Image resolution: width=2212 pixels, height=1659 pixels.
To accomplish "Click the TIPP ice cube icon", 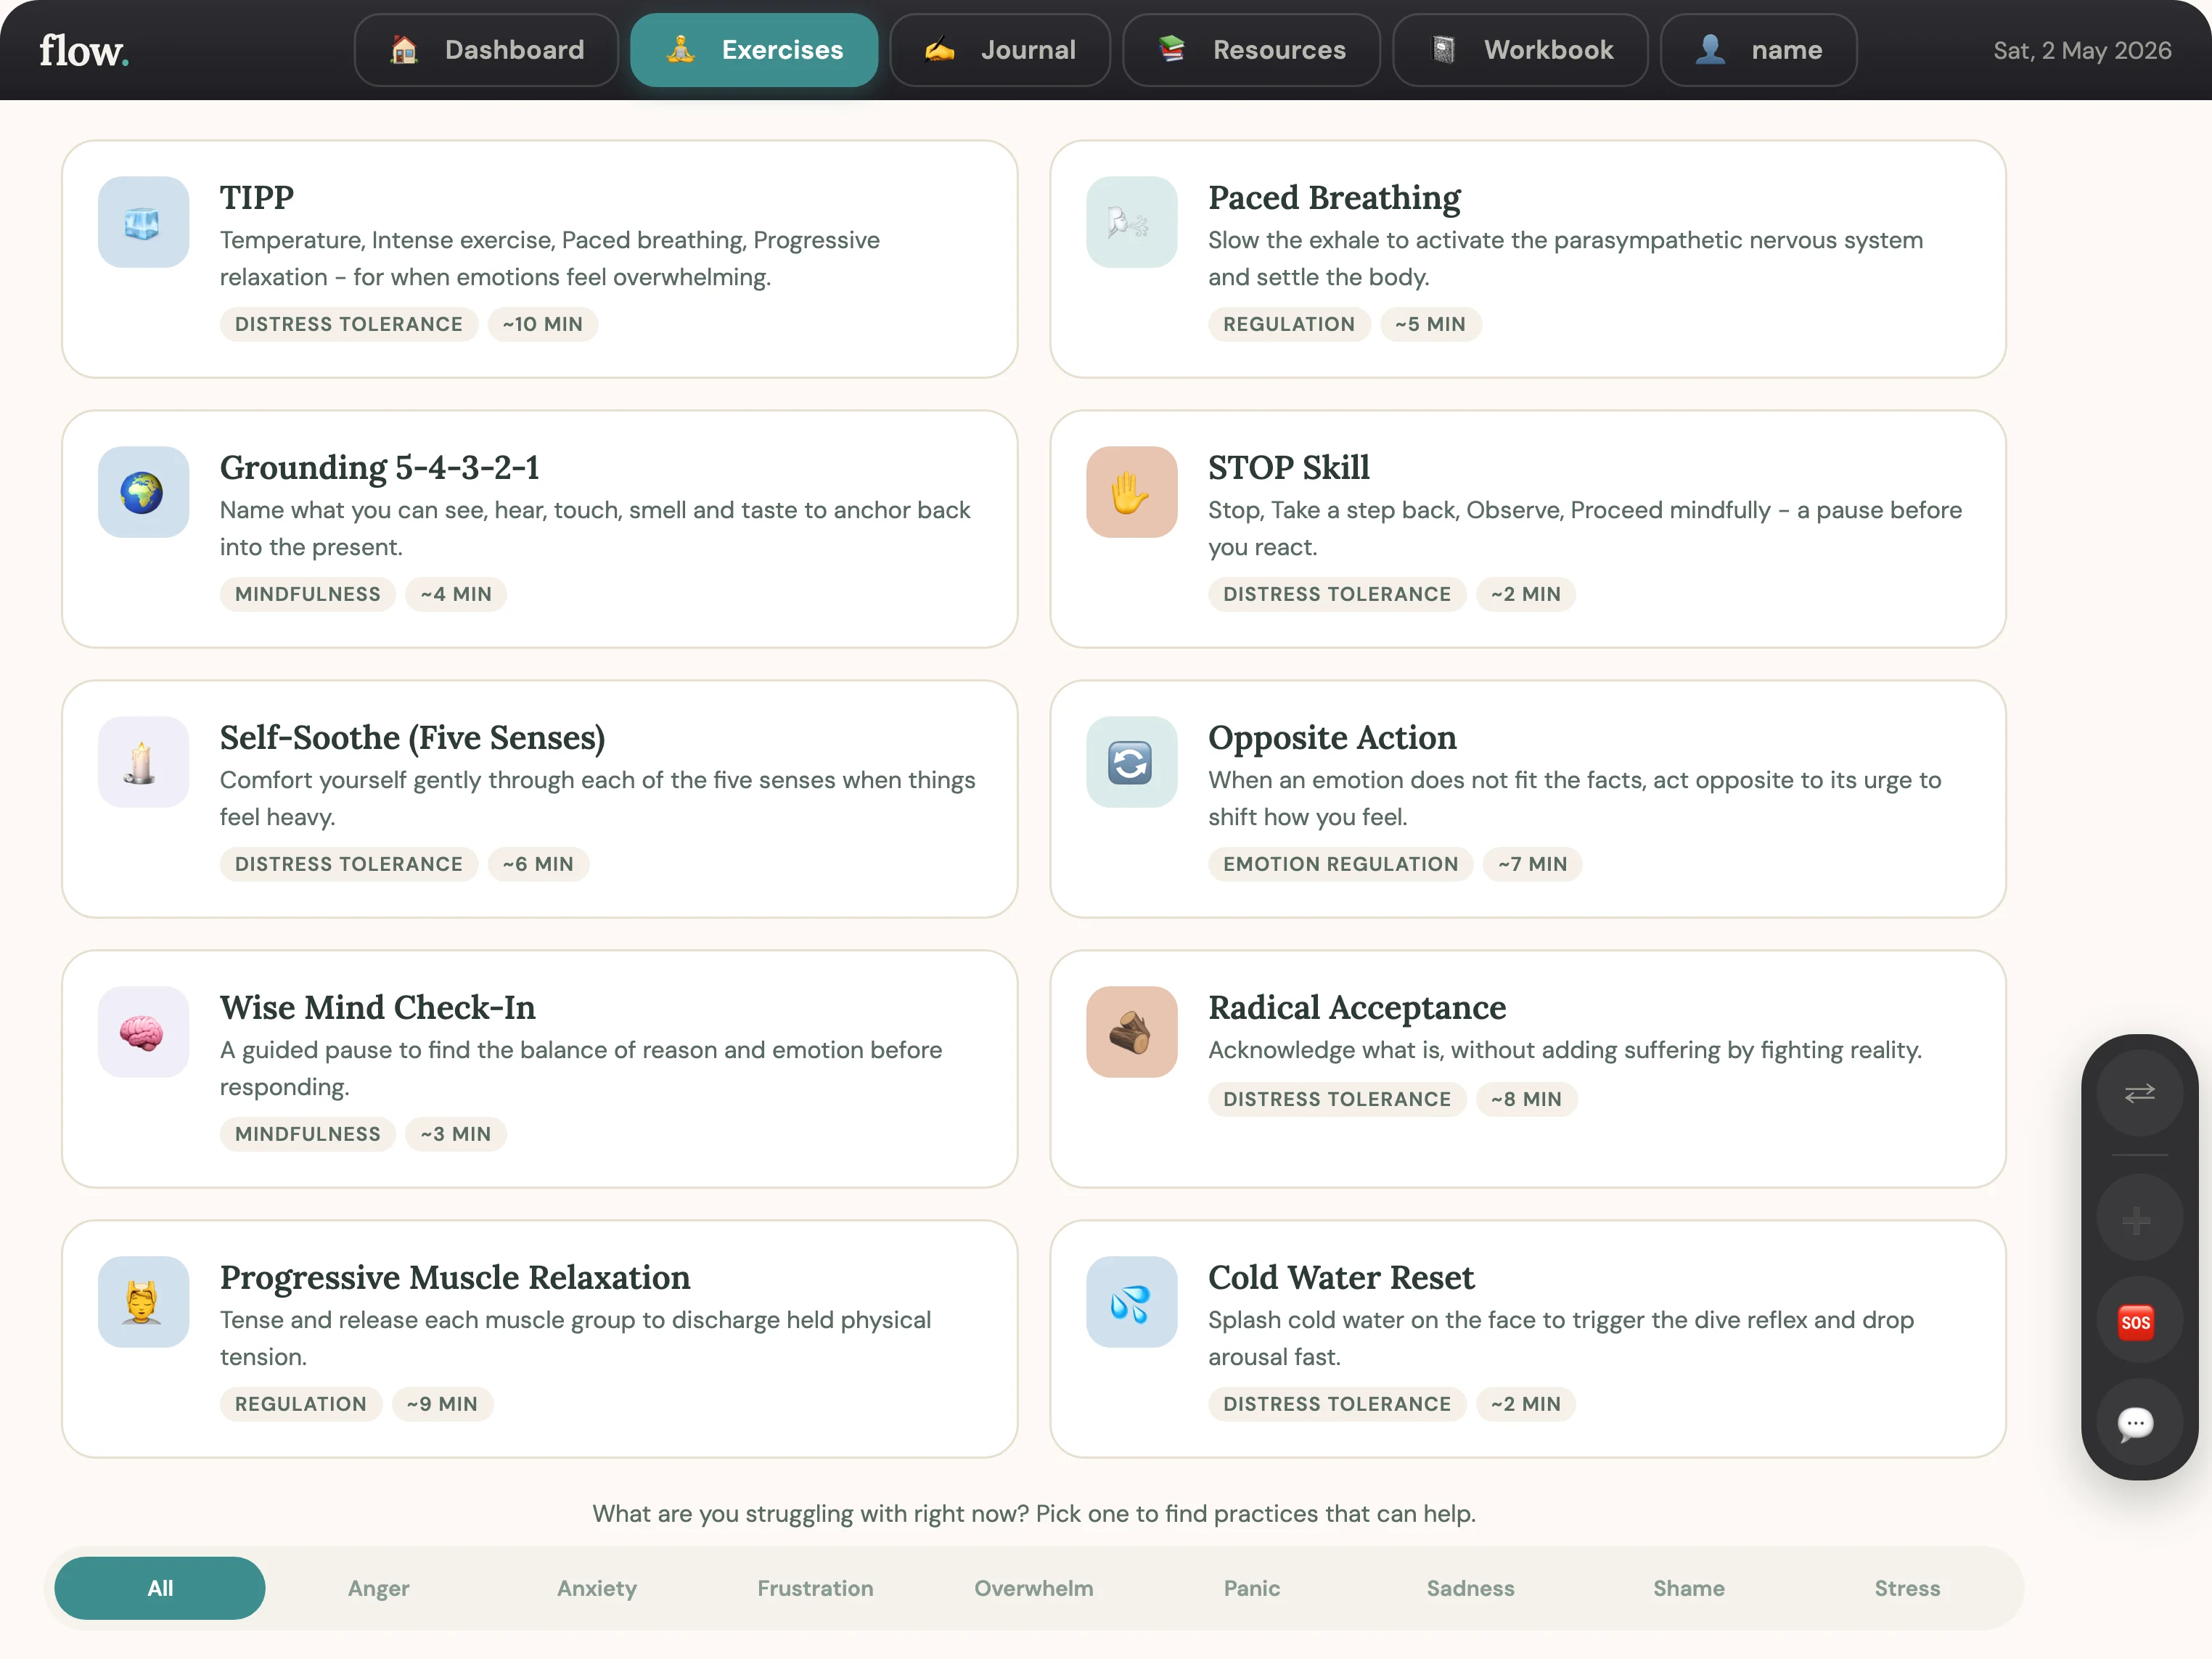I will click(143, 222).
